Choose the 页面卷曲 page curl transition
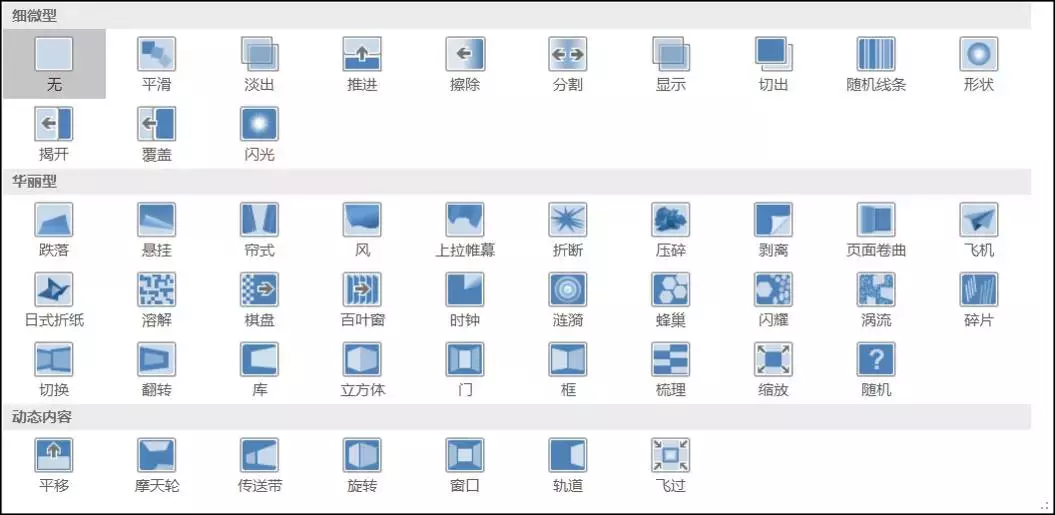This screenshot has height=515, width=1055. (876, 230)
